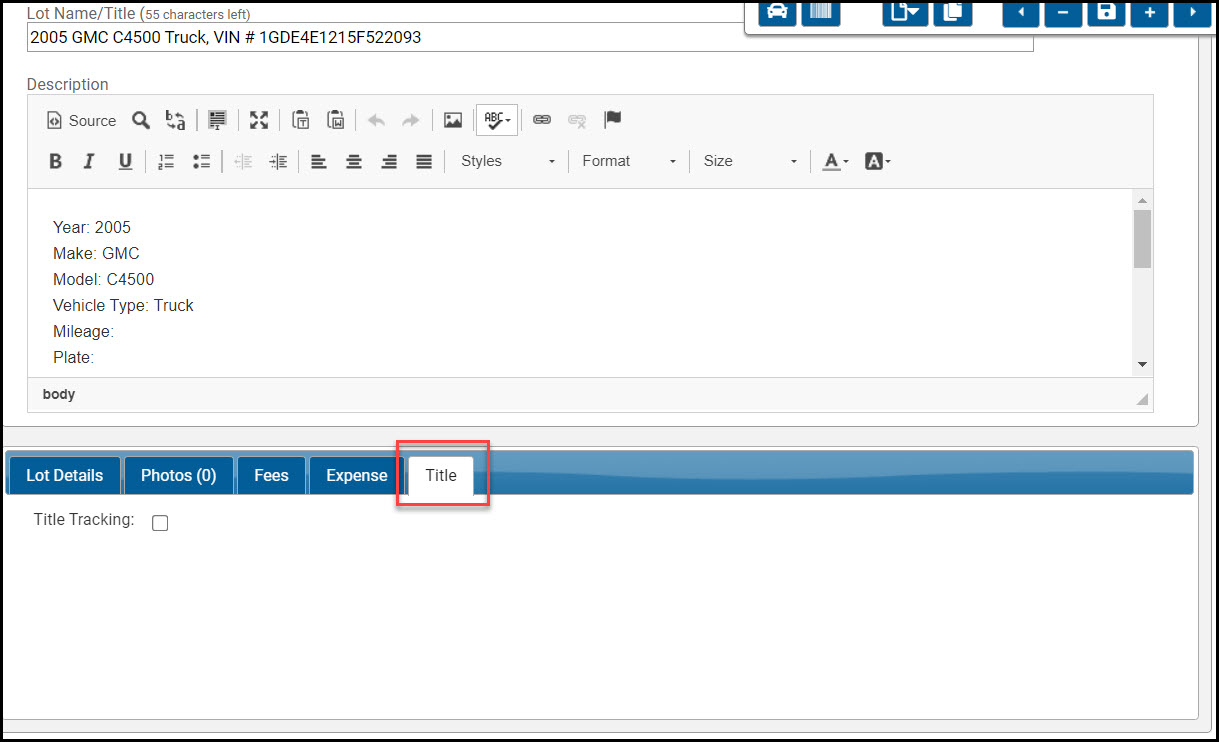The width and height of the screenshot is (1219, 742).
Task: Align text left
Action: click(319, 161)
